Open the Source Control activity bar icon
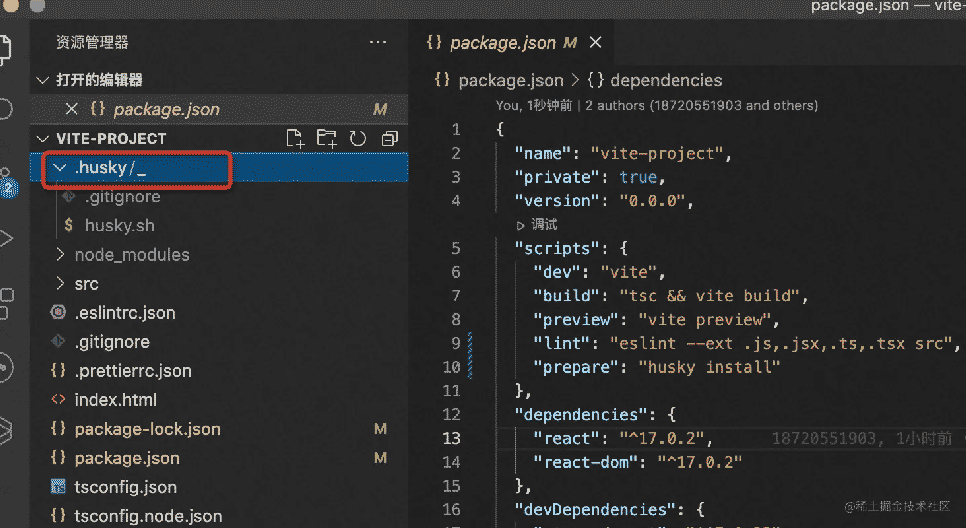966x528 pixels. 6,180
